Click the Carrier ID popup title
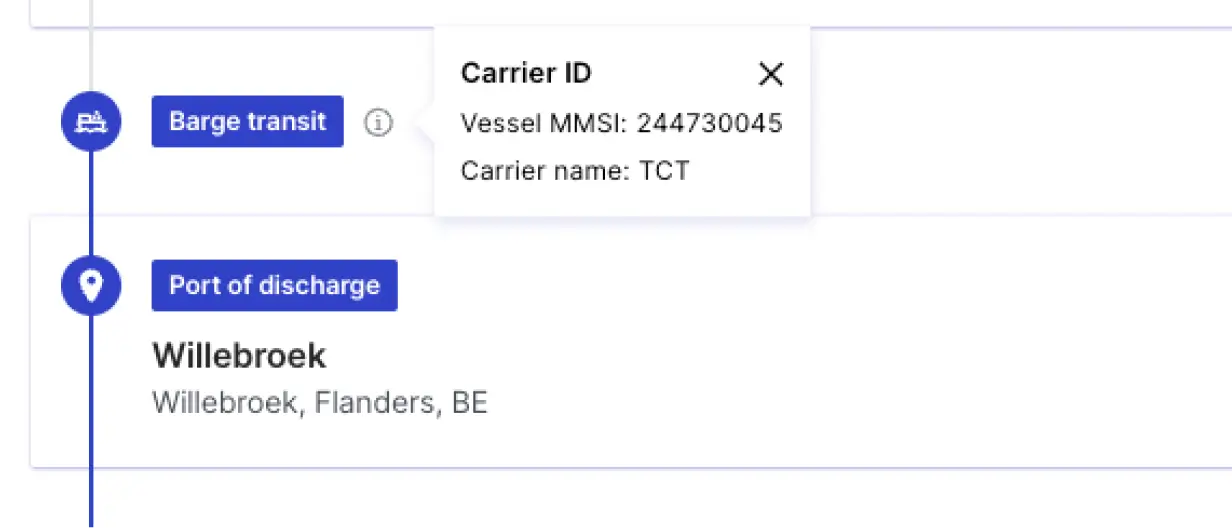 526,73
